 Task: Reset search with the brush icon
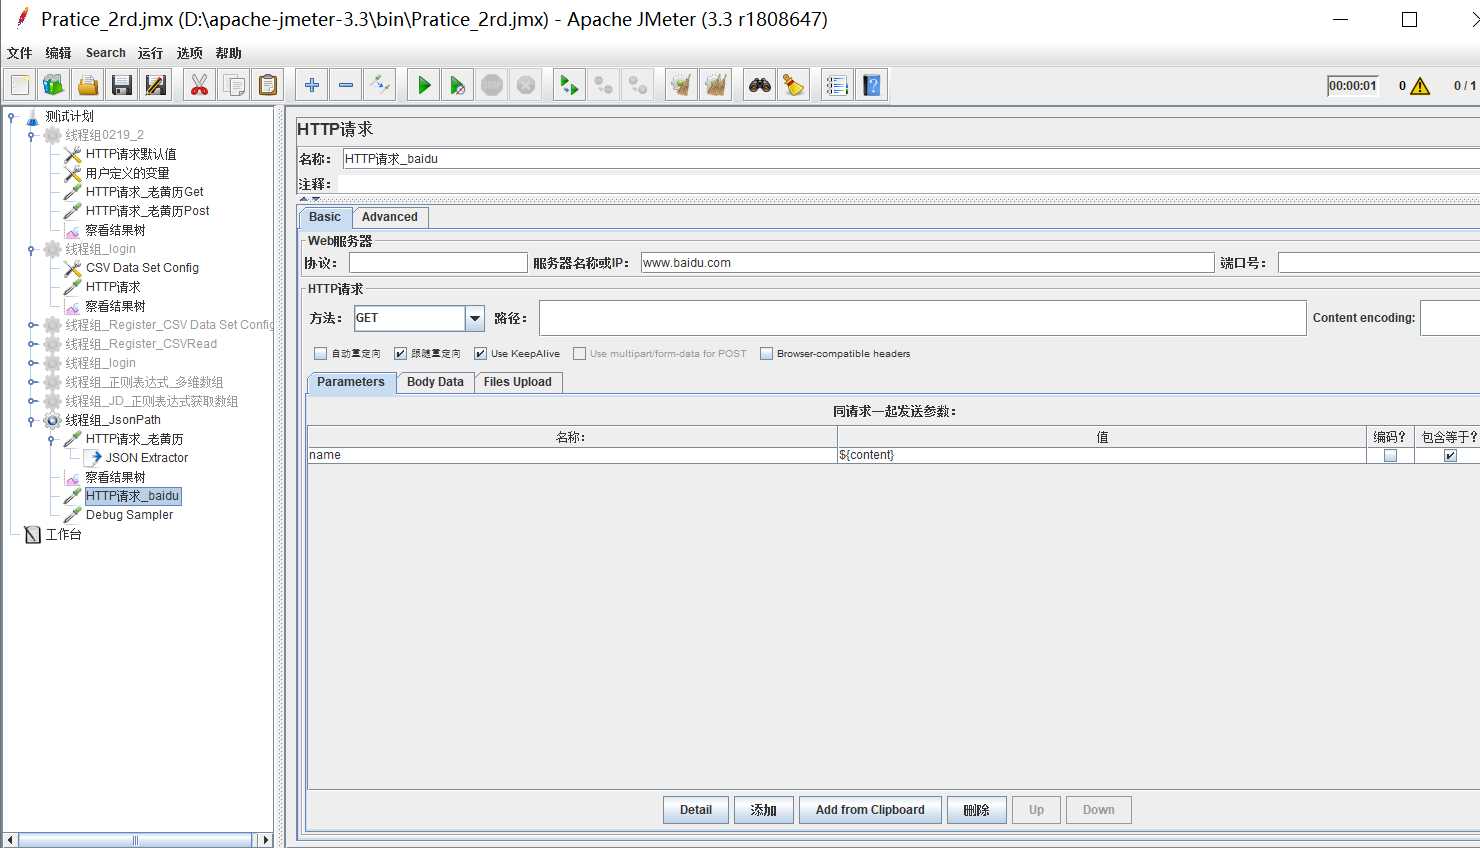tap(794, 85)
